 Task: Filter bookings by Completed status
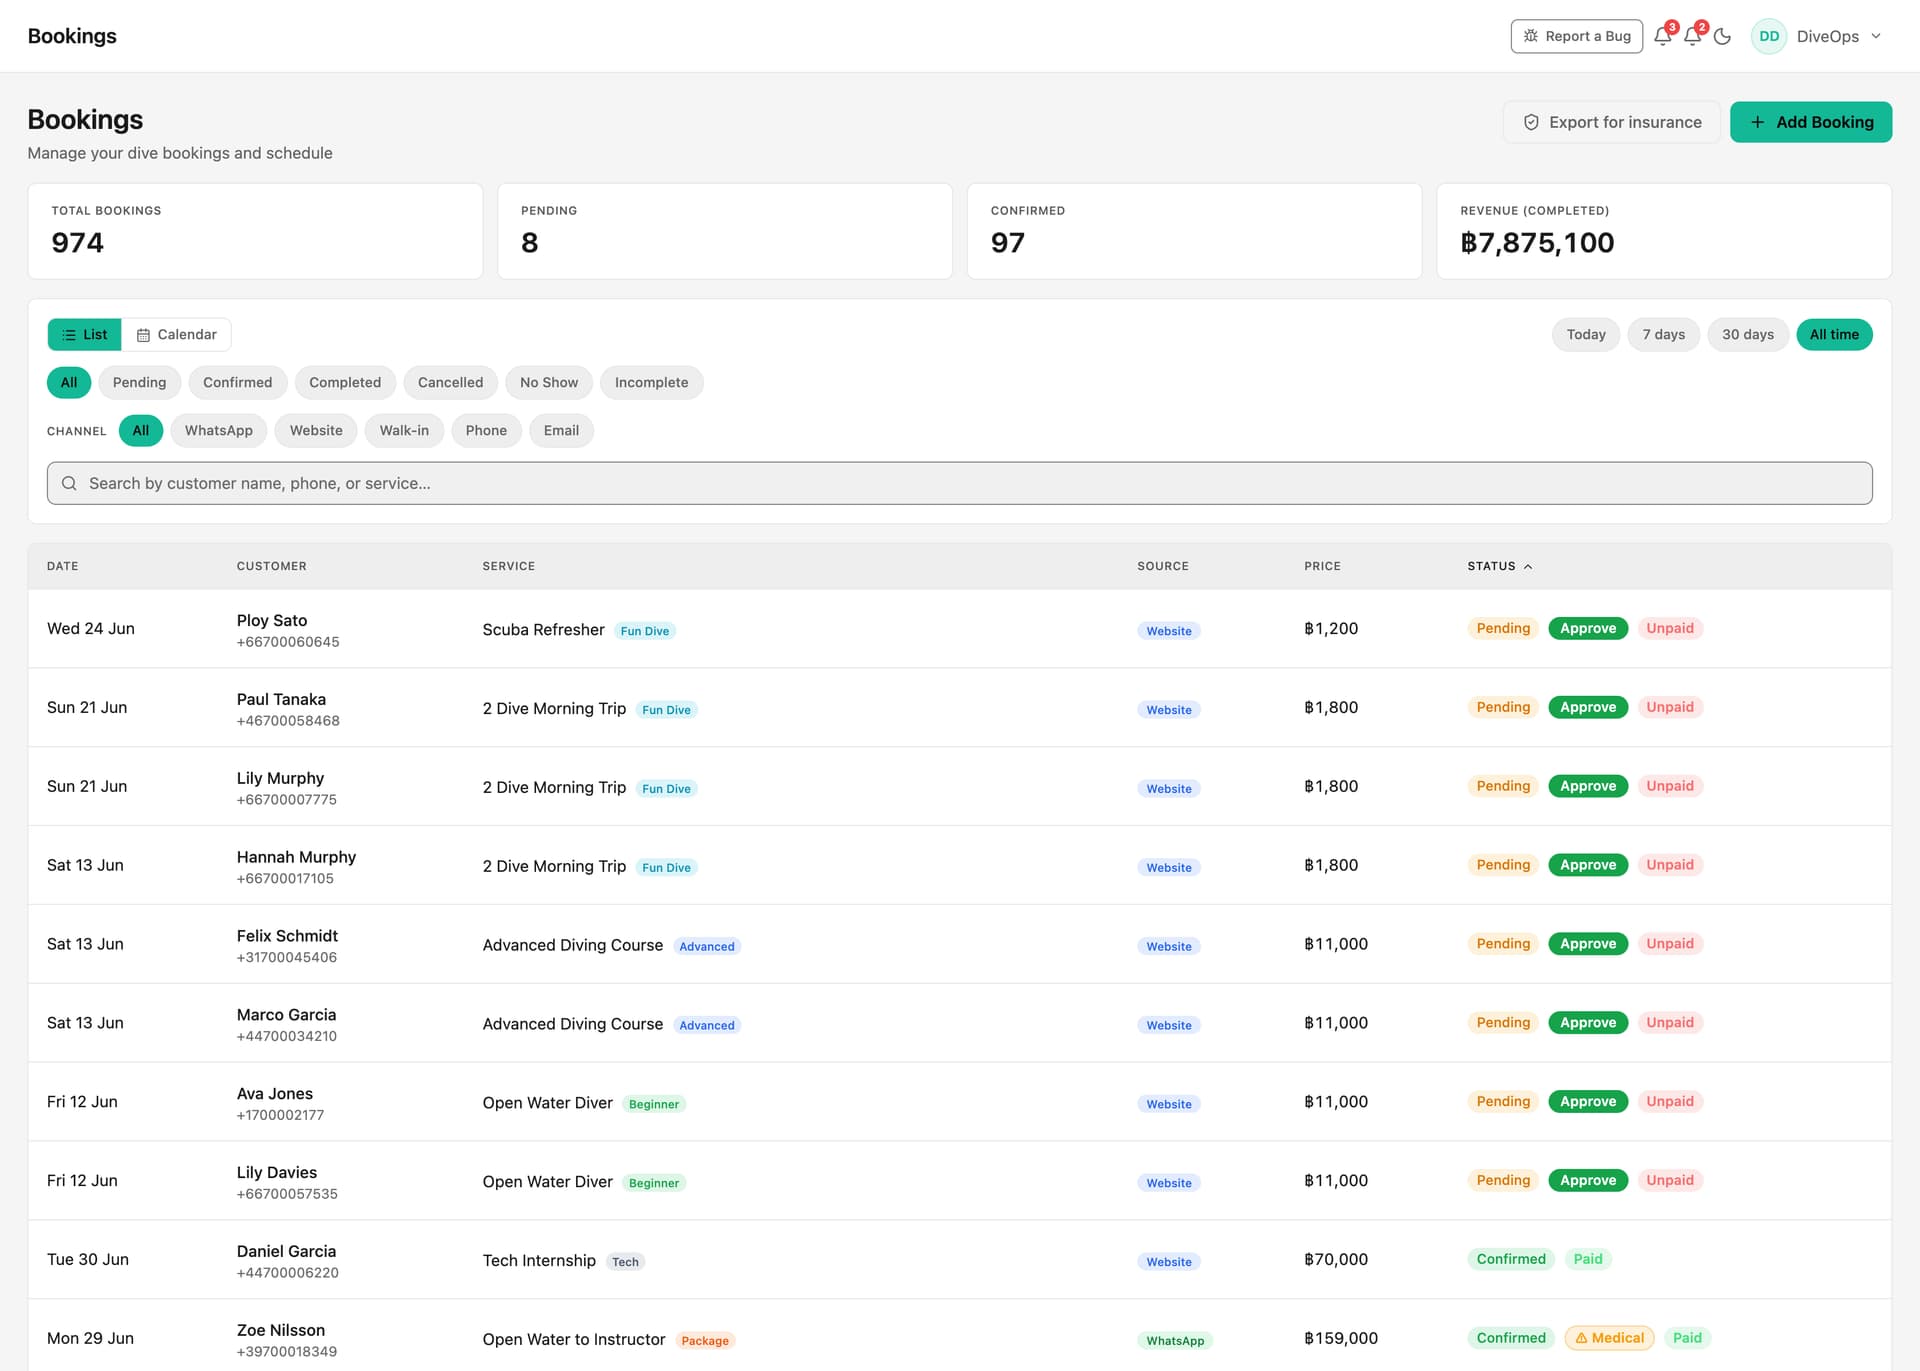[x=344, y=383]
